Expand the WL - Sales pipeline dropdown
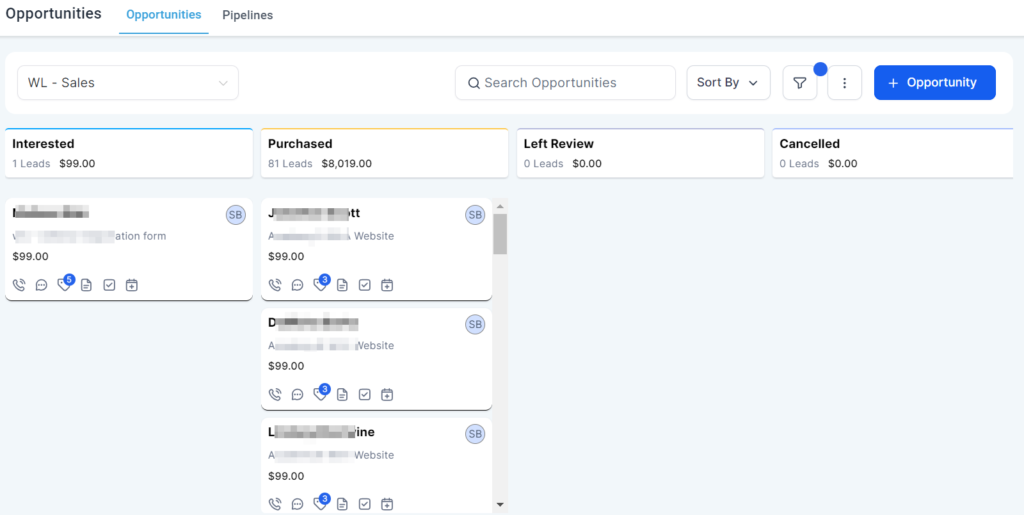 (128, 83)
